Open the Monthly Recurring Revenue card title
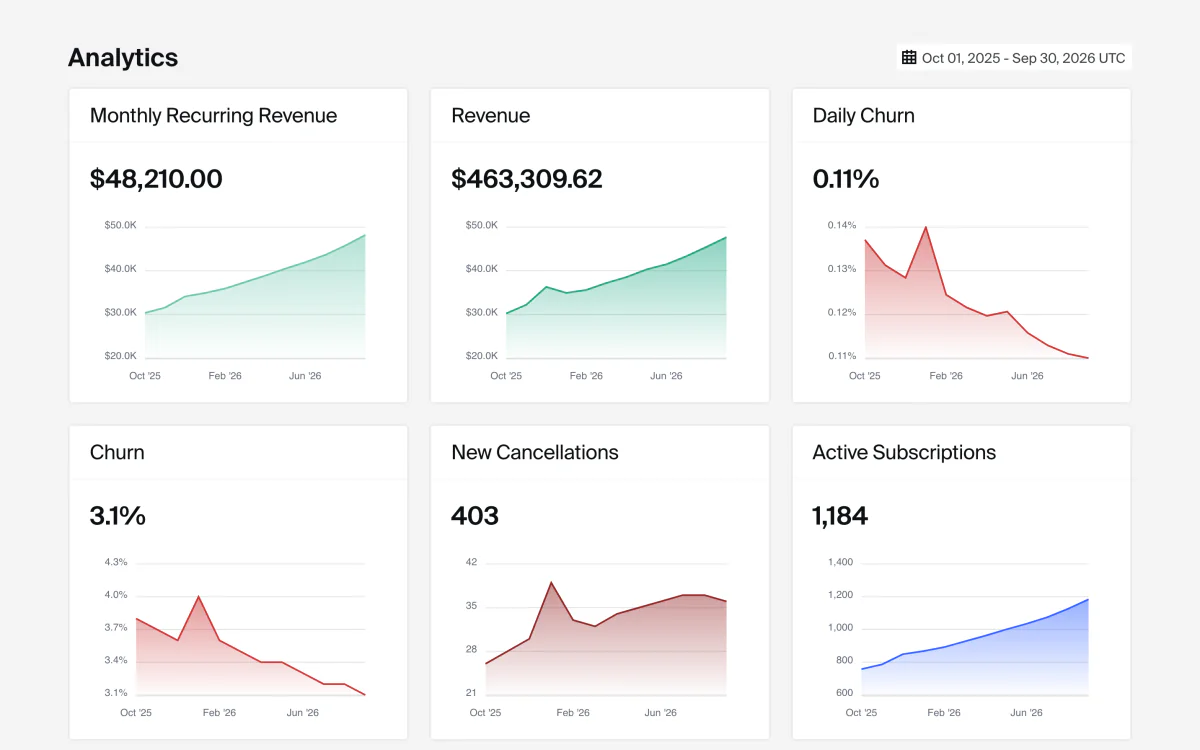Screen dimensions: 1200x750 coord(213,115)
